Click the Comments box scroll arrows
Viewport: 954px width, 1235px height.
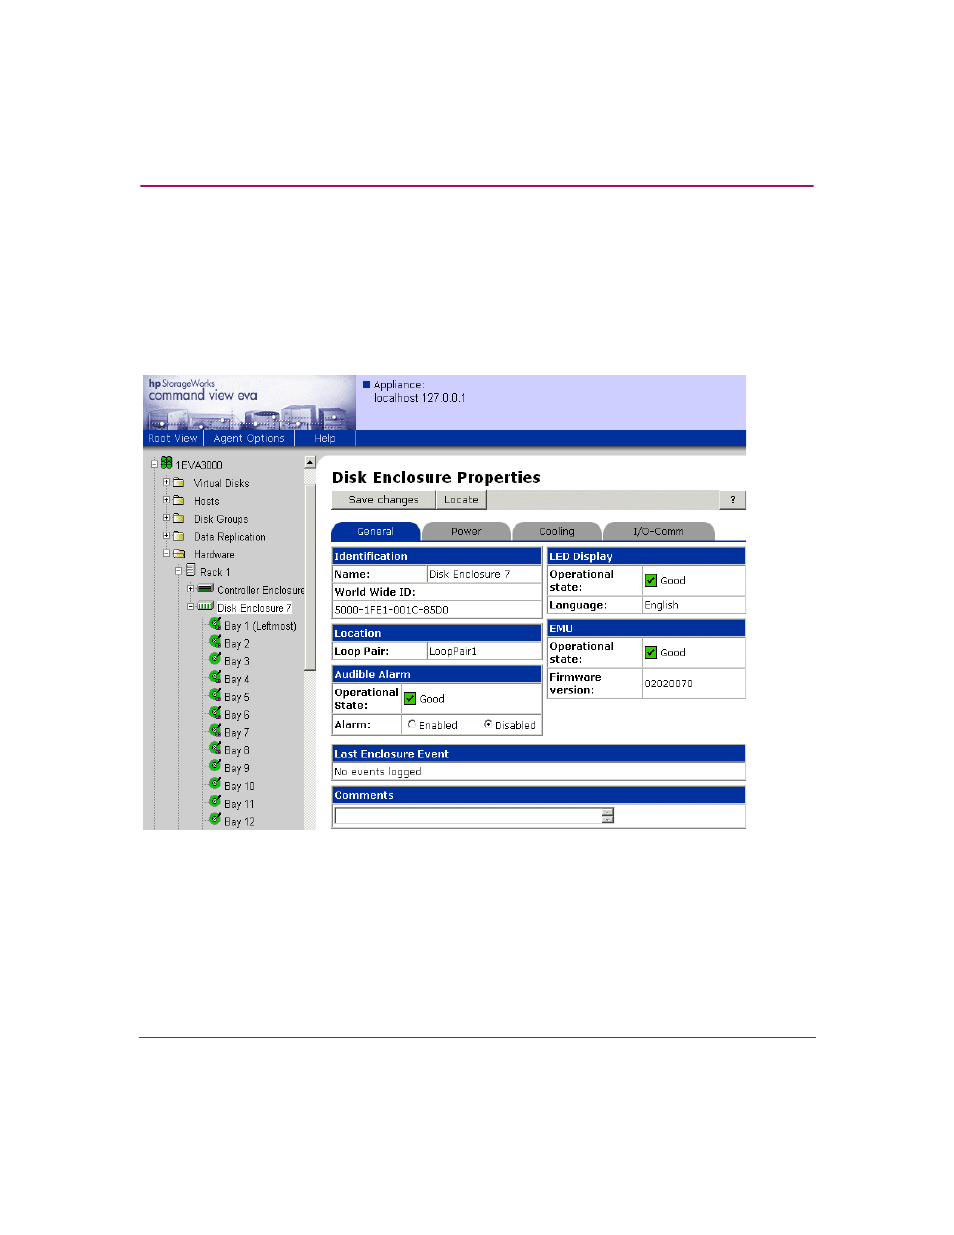(608, 816)
